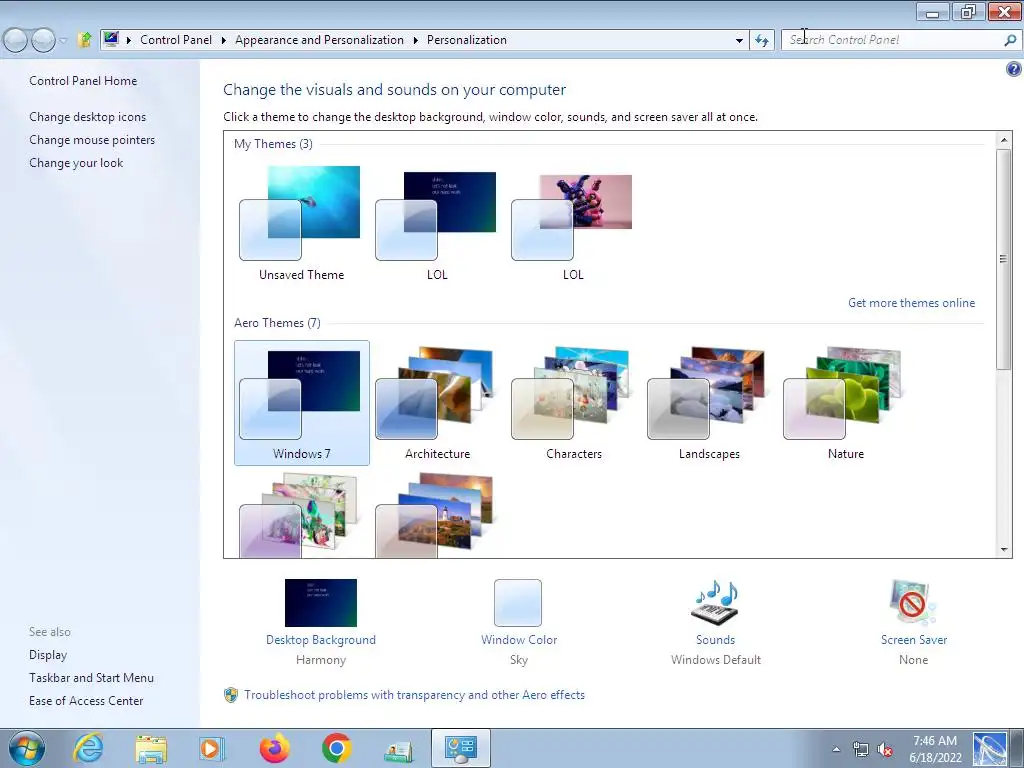Click the search magnifier icon
Image resolution: width=1024 pixels, height=768 pixels.
pyautogui.click(x=1010, y=40)
